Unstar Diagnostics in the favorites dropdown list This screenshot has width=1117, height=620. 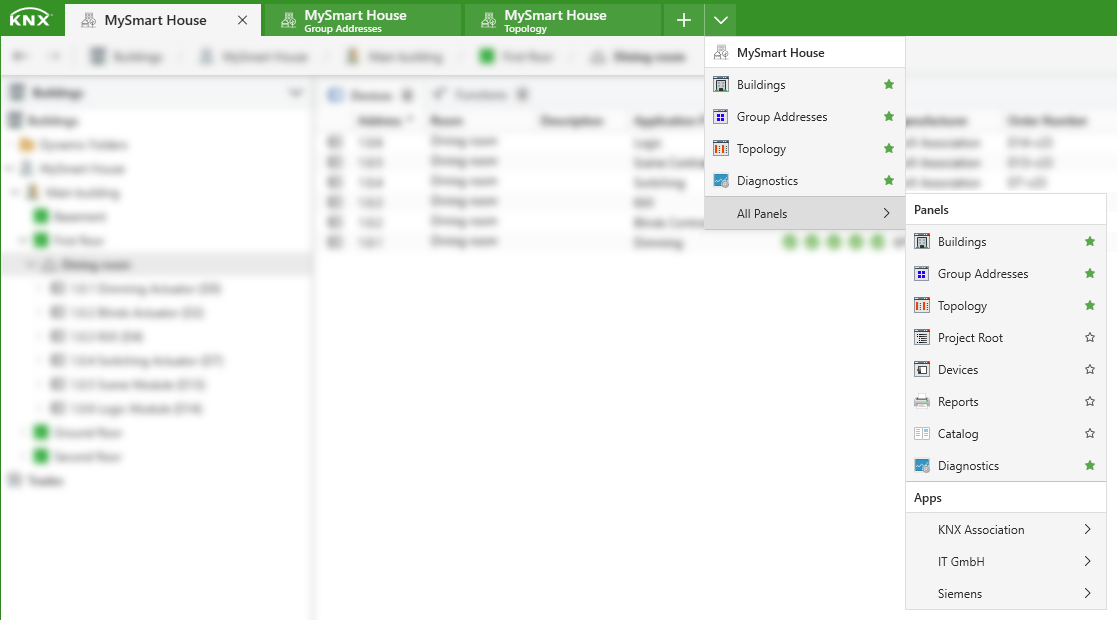[x=888, y=181]
